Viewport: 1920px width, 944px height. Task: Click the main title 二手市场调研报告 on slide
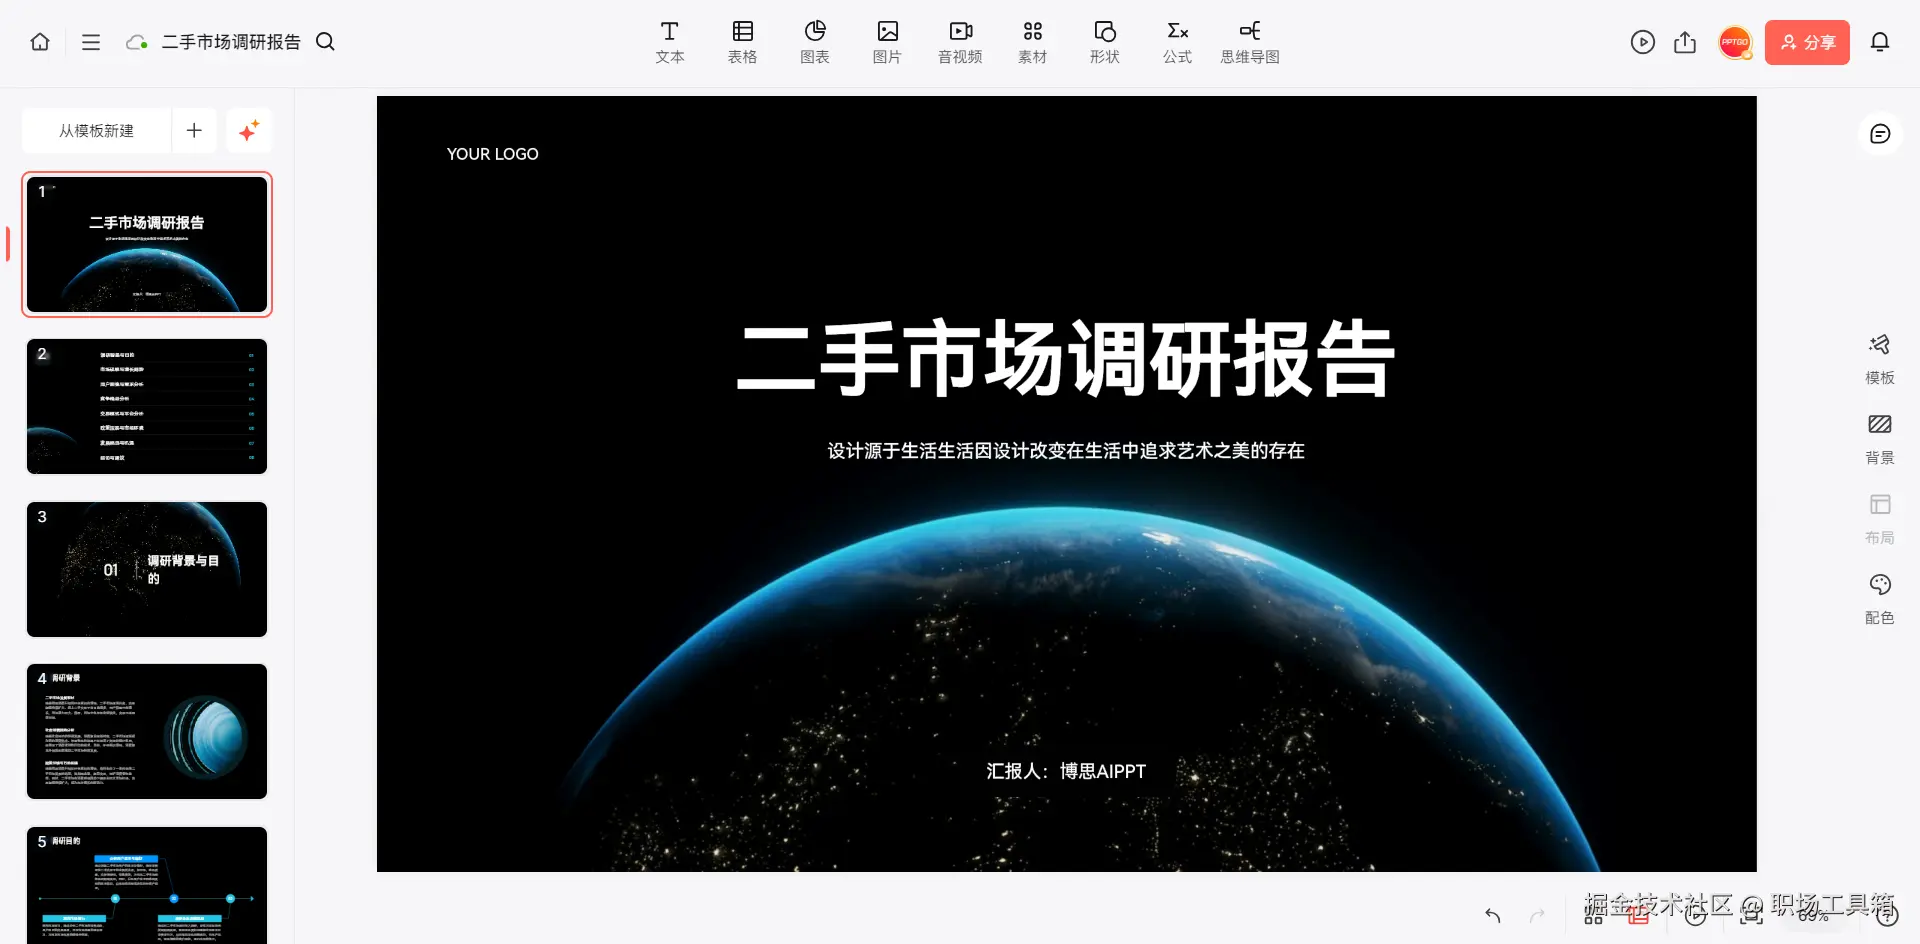pyautogui.click(x=1066, y=359)
